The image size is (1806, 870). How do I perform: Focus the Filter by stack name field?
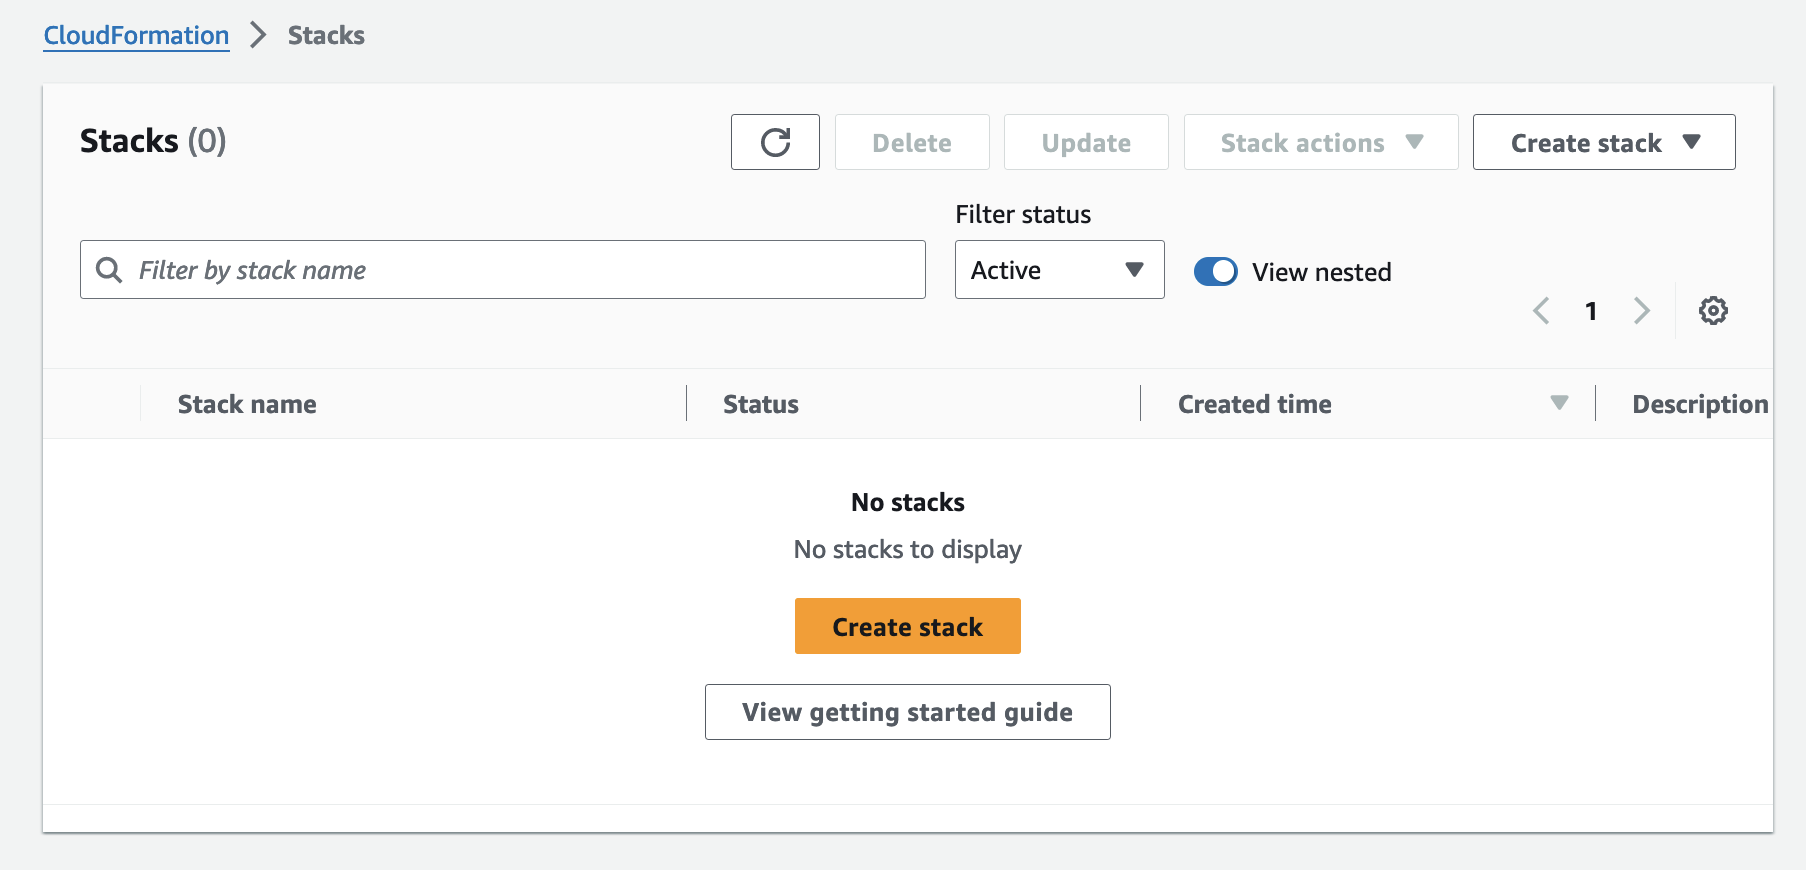[520, 270]
